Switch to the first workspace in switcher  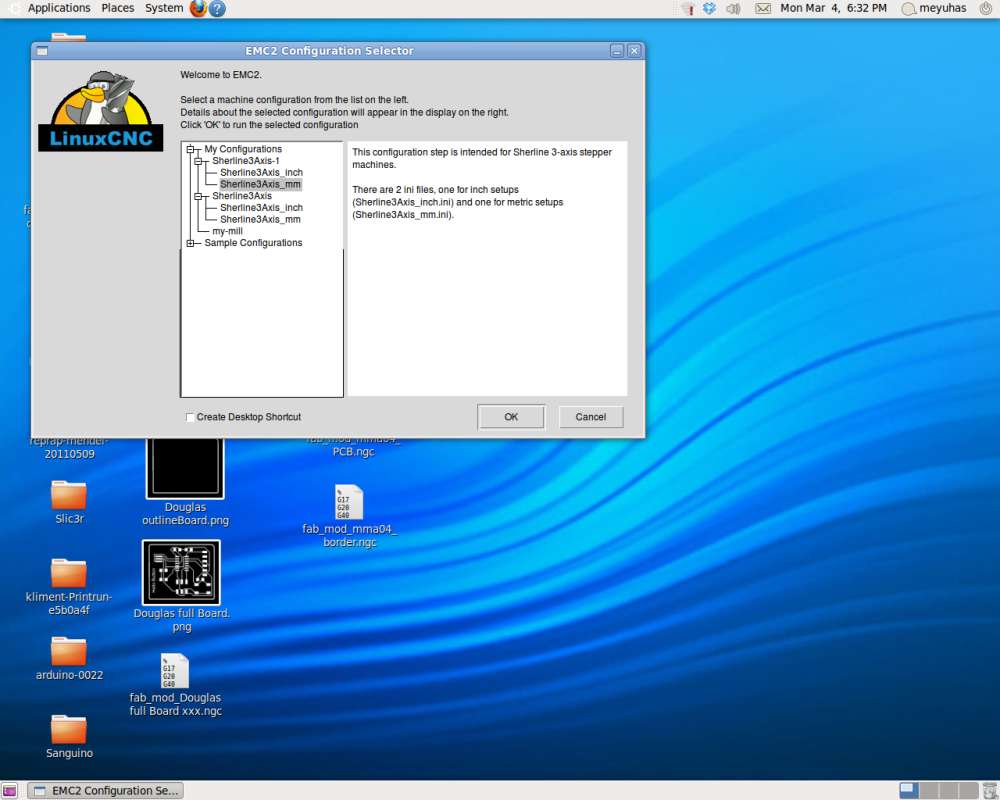909,790
